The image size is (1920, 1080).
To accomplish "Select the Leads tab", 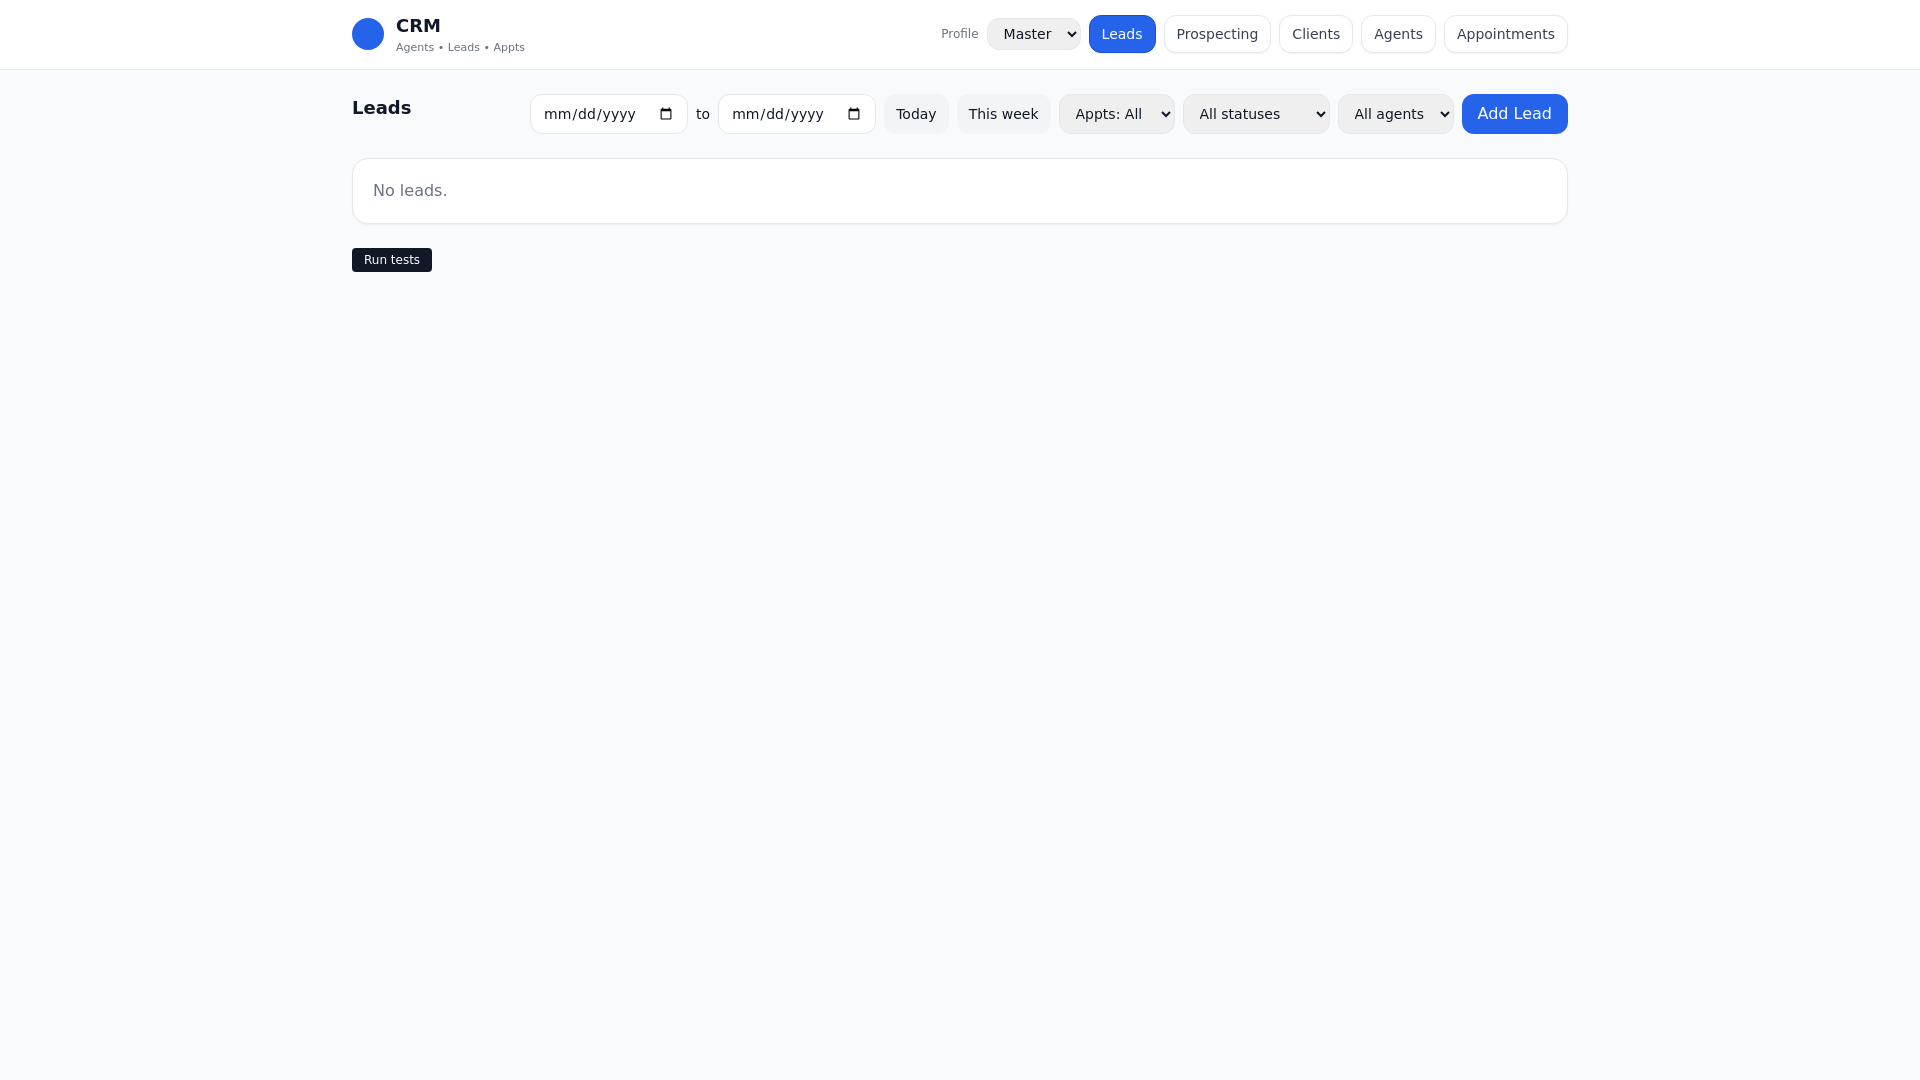I will coord(1121,34).
